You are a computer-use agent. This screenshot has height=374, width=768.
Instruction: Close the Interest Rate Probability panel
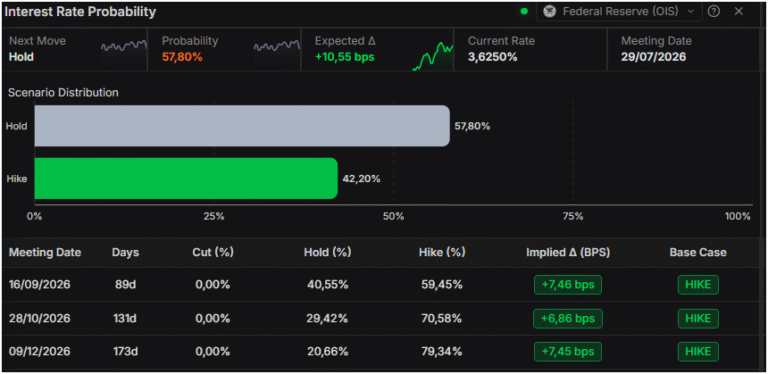[739, 11]
